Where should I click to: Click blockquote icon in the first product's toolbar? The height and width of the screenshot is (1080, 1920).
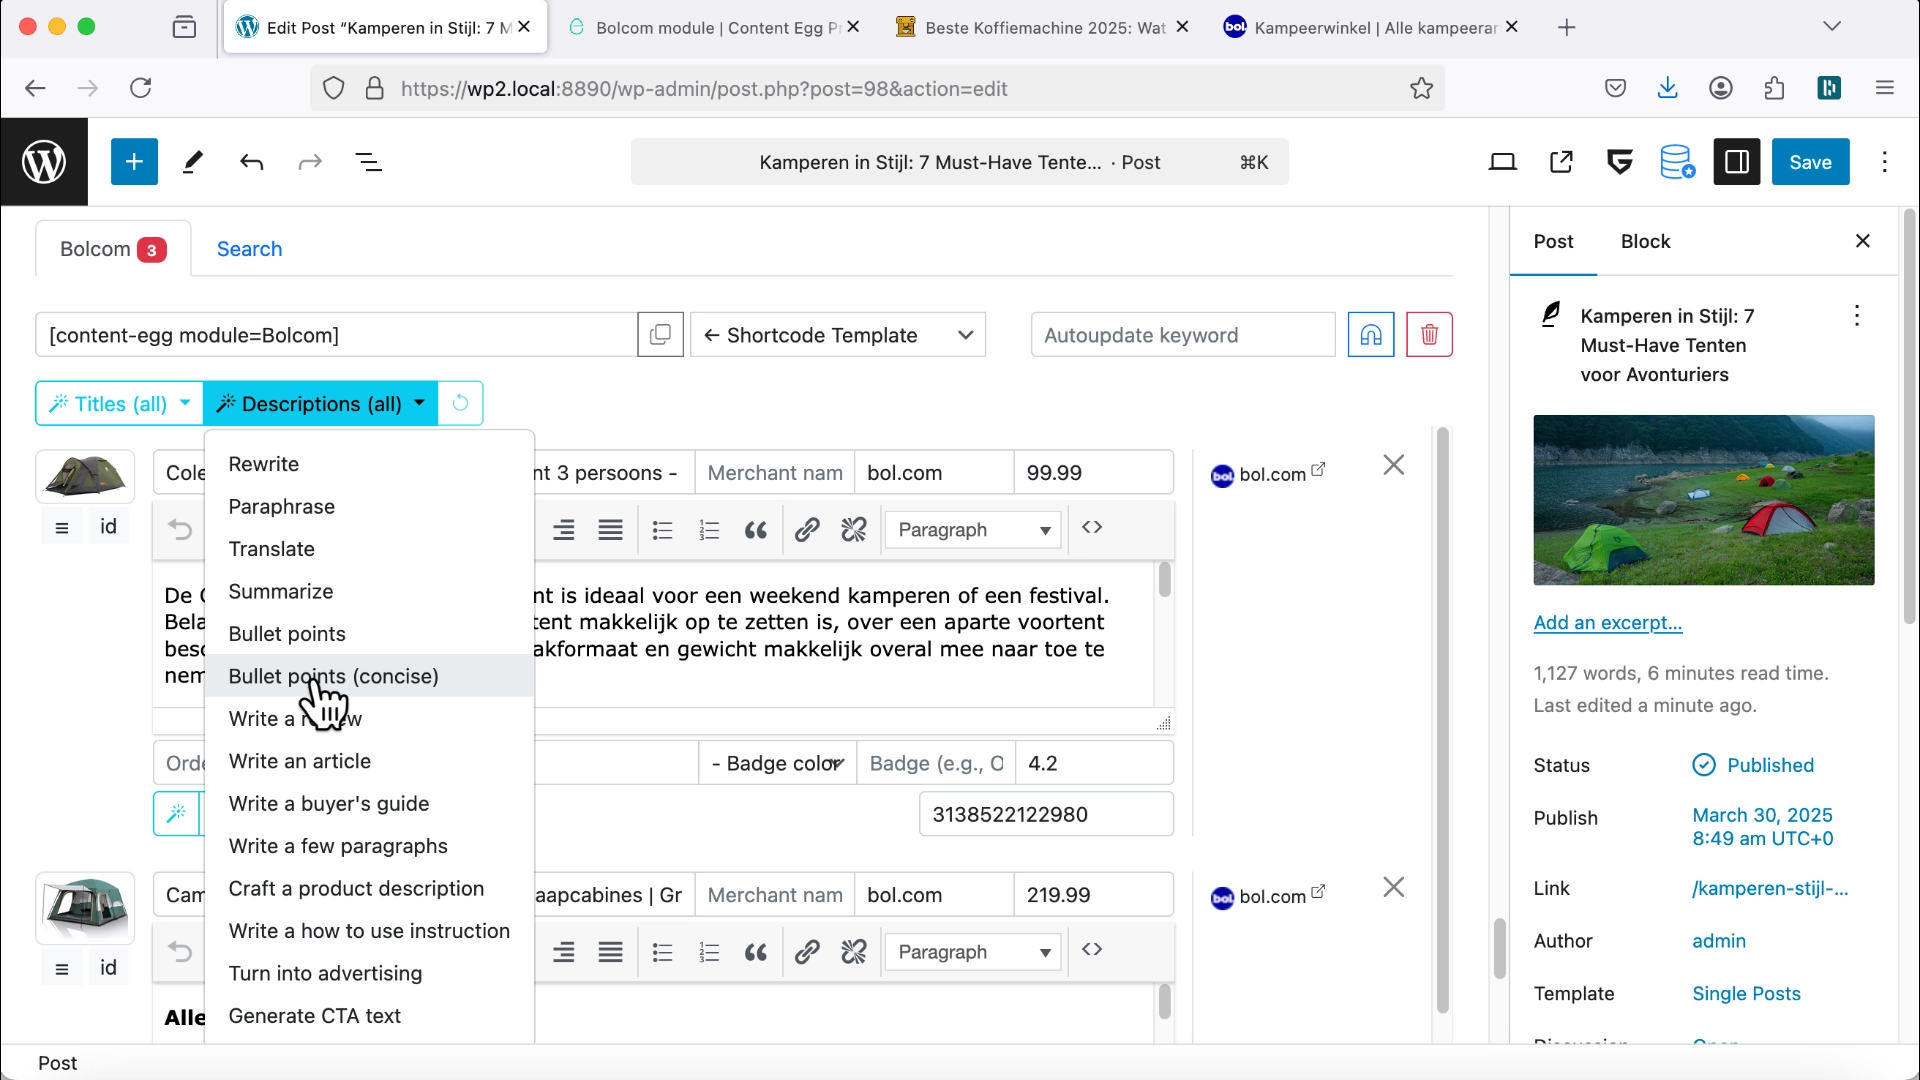pyautogui.click(x=756, y=530)
